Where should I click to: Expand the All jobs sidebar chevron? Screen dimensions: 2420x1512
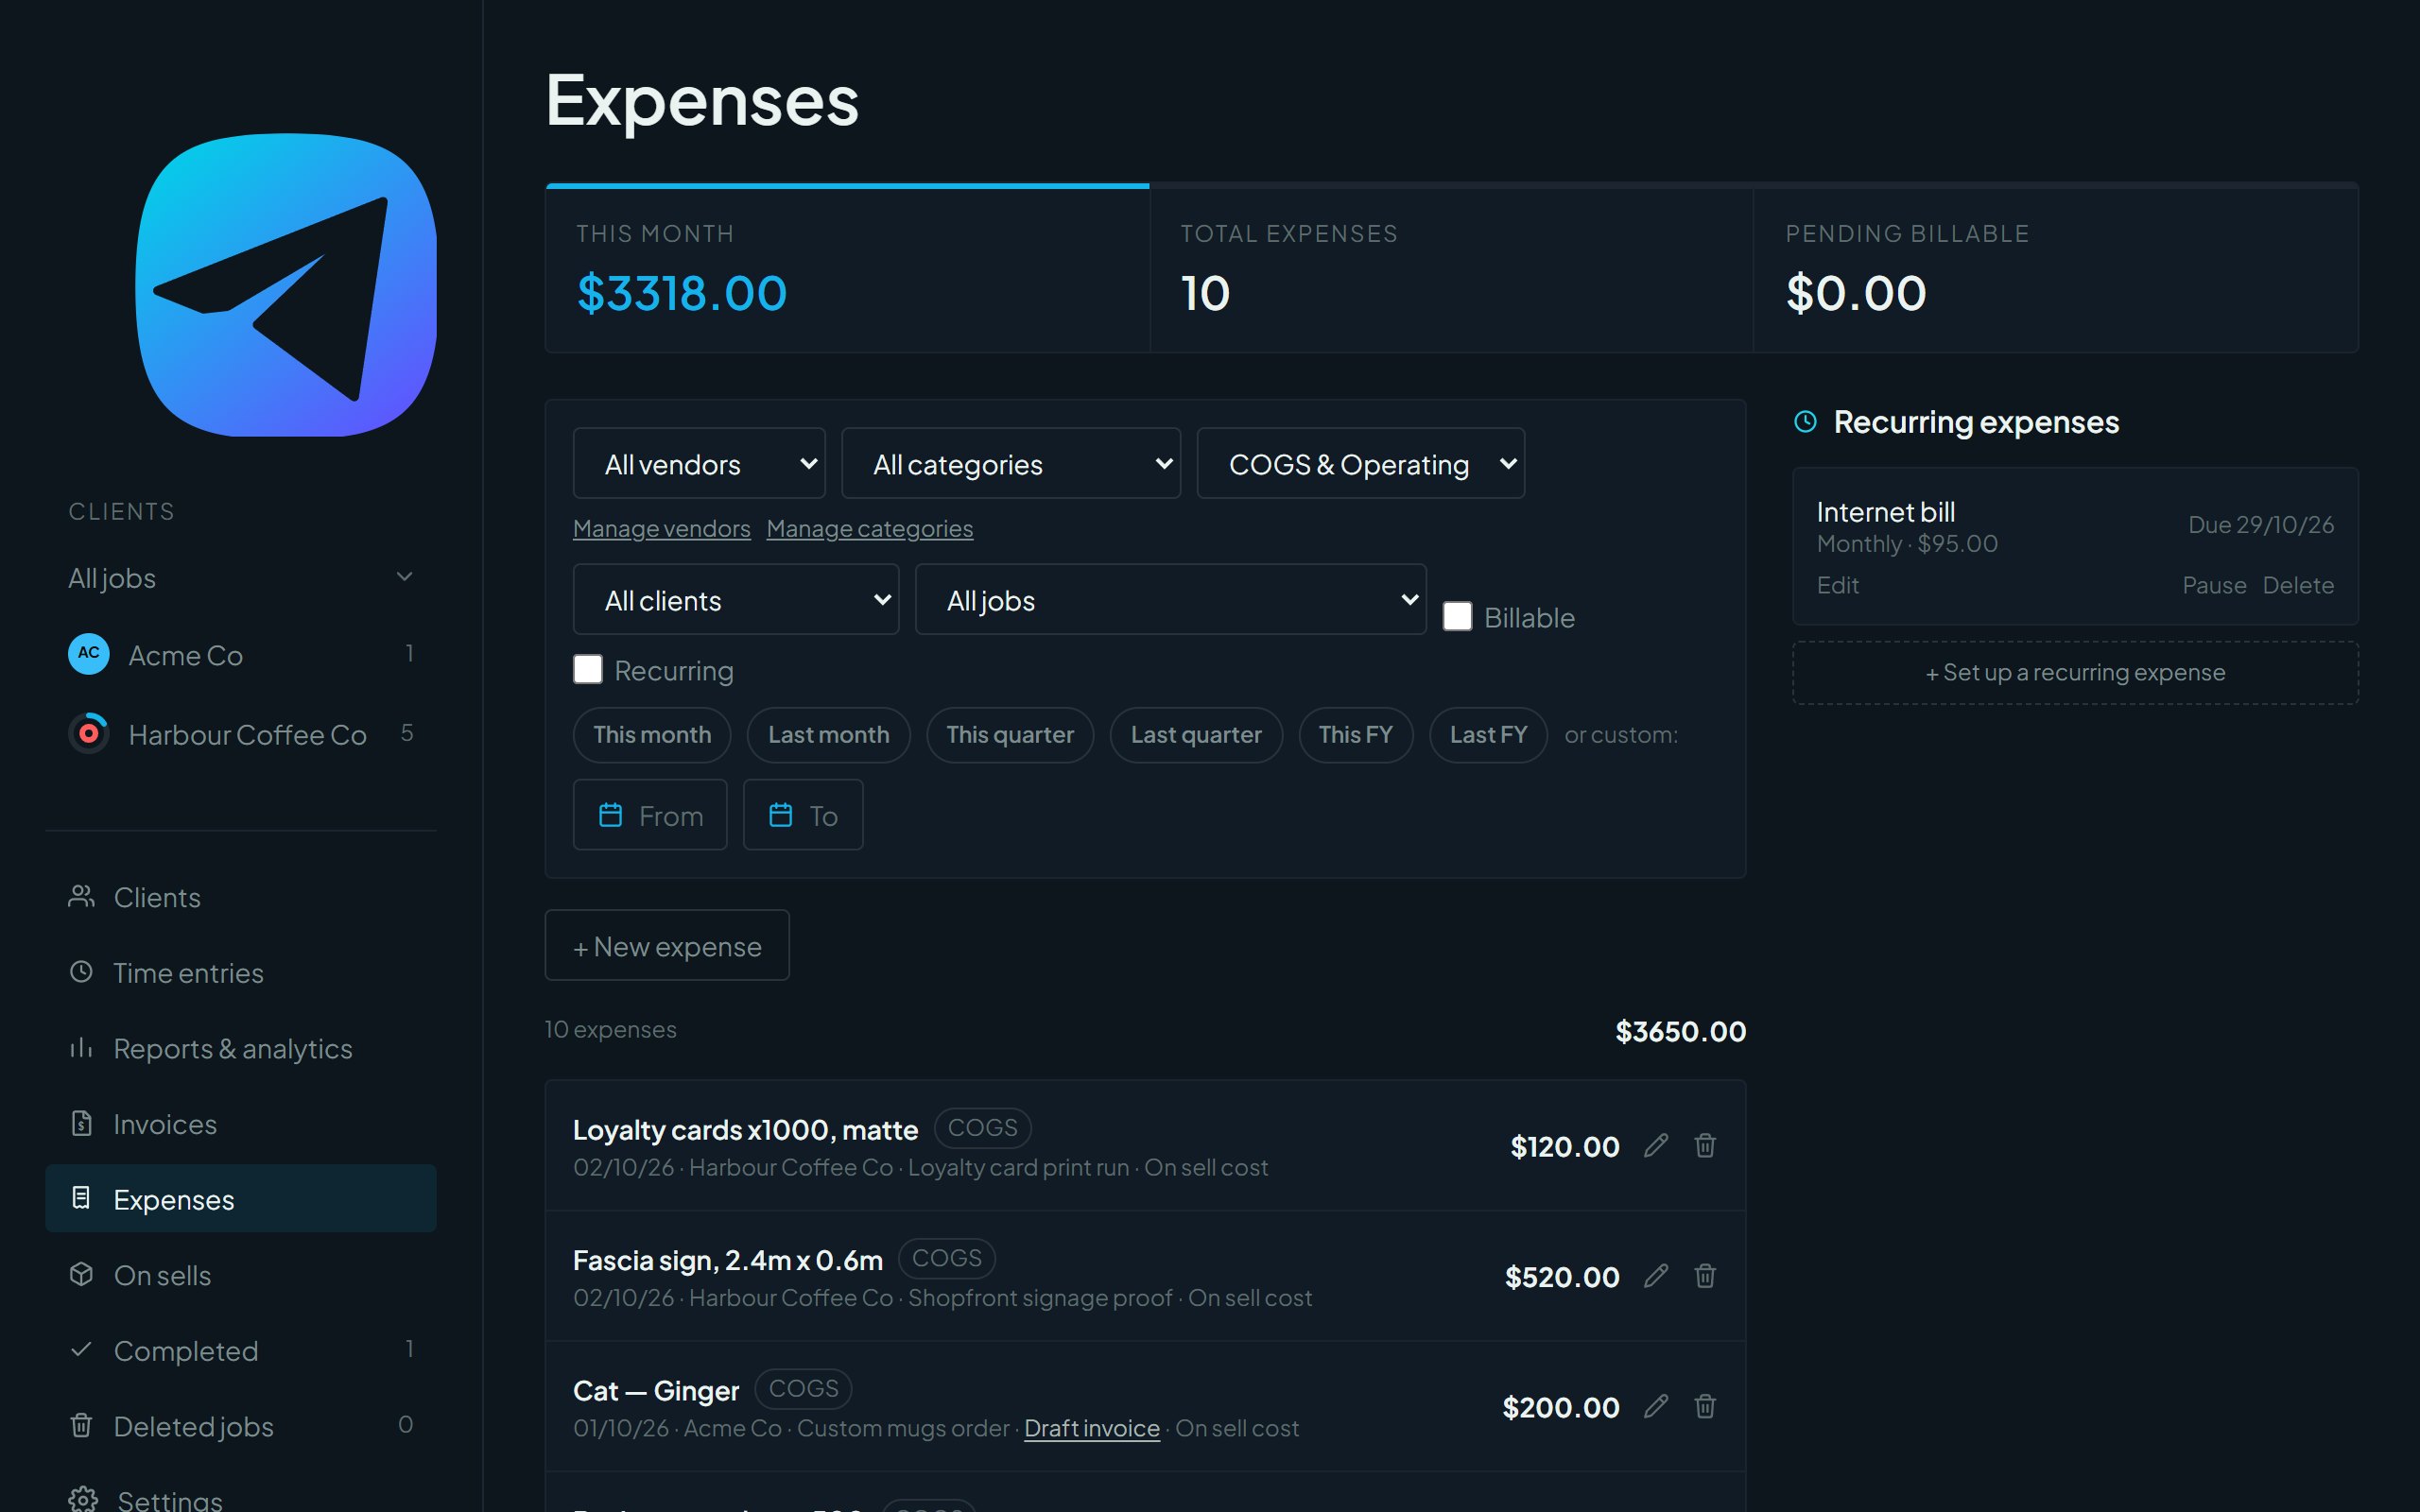pyautogui.click(x=404, y=577)
